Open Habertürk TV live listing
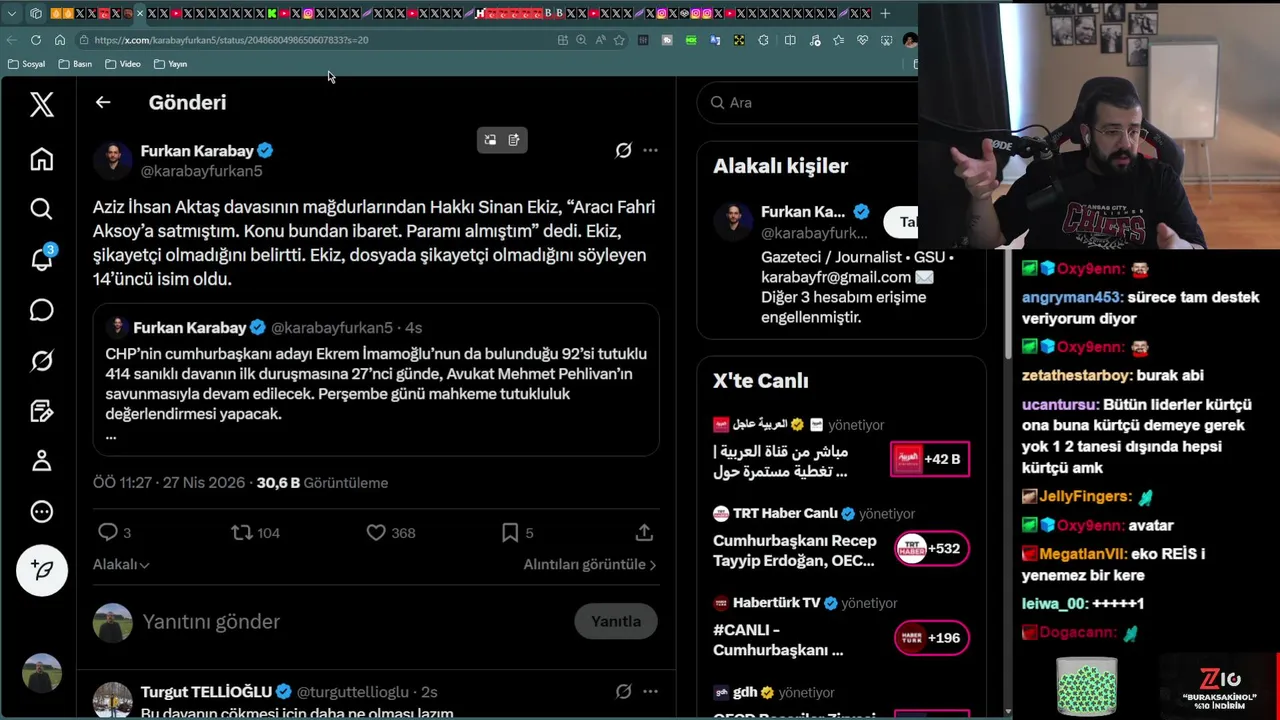 point(840,626)
